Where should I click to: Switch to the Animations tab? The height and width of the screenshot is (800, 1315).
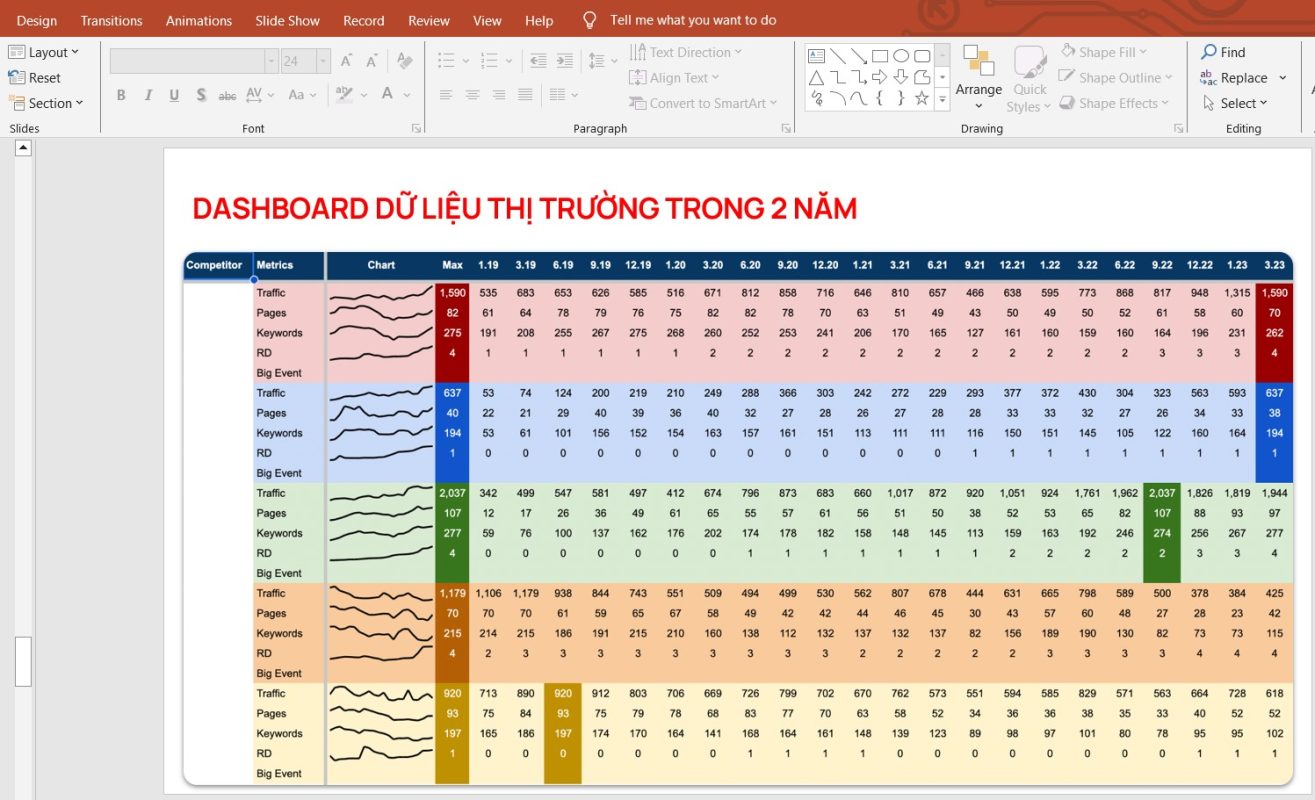(198, 20)
